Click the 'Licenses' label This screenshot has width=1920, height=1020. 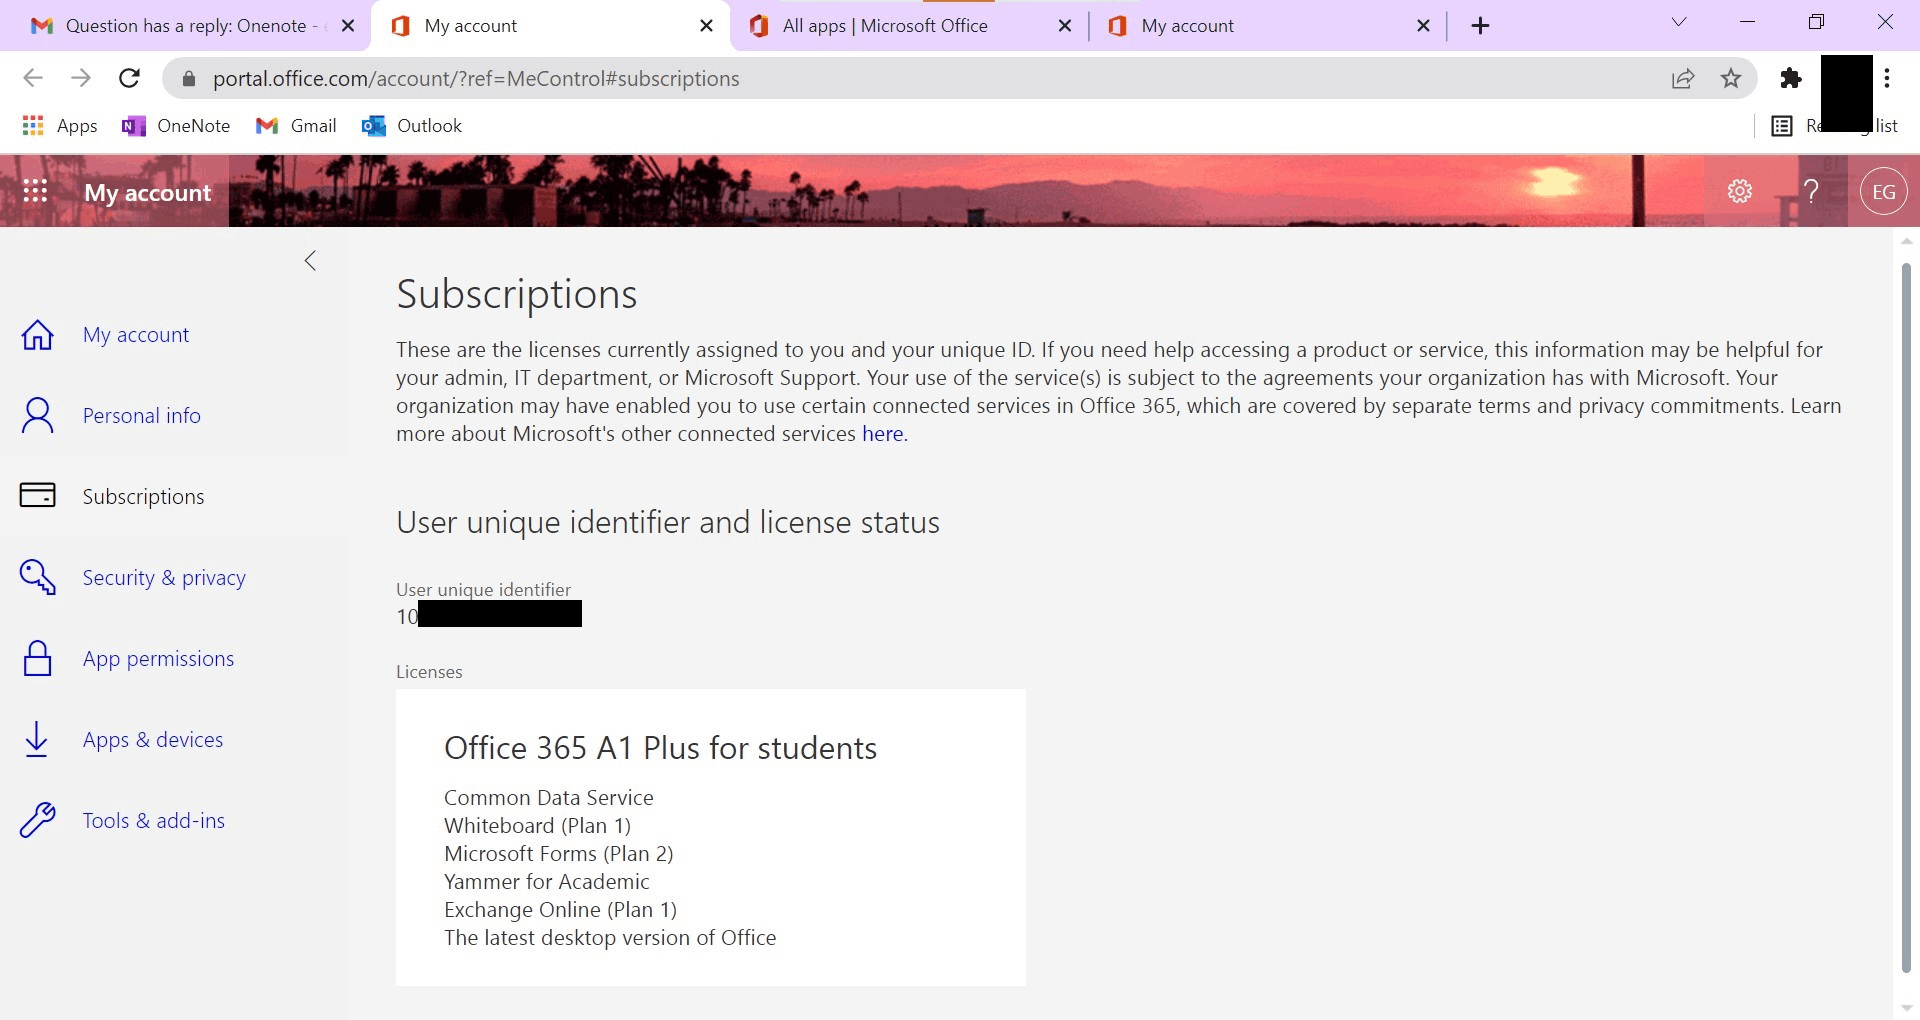[429, 672]
